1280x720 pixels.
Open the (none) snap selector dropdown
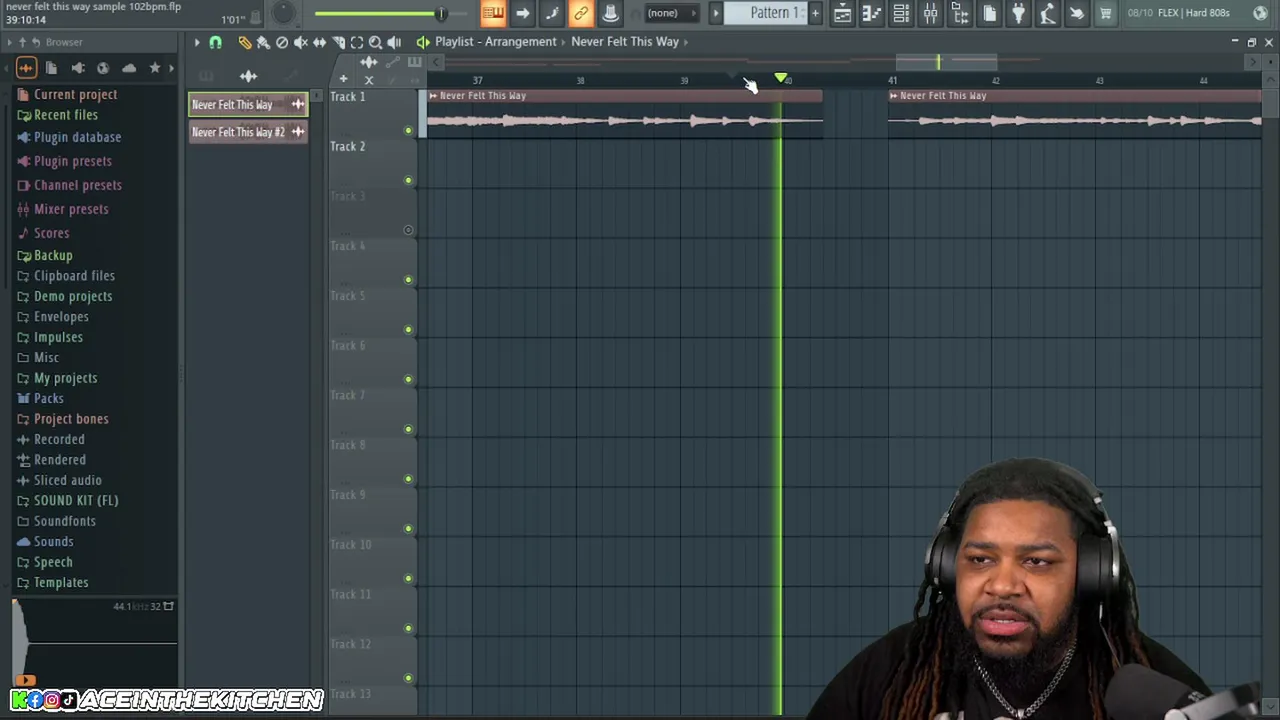(x=670, y=13)
